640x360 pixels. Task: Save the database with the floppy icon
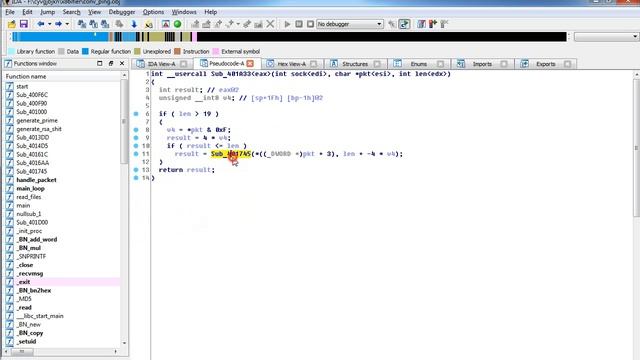coord(24,24)
